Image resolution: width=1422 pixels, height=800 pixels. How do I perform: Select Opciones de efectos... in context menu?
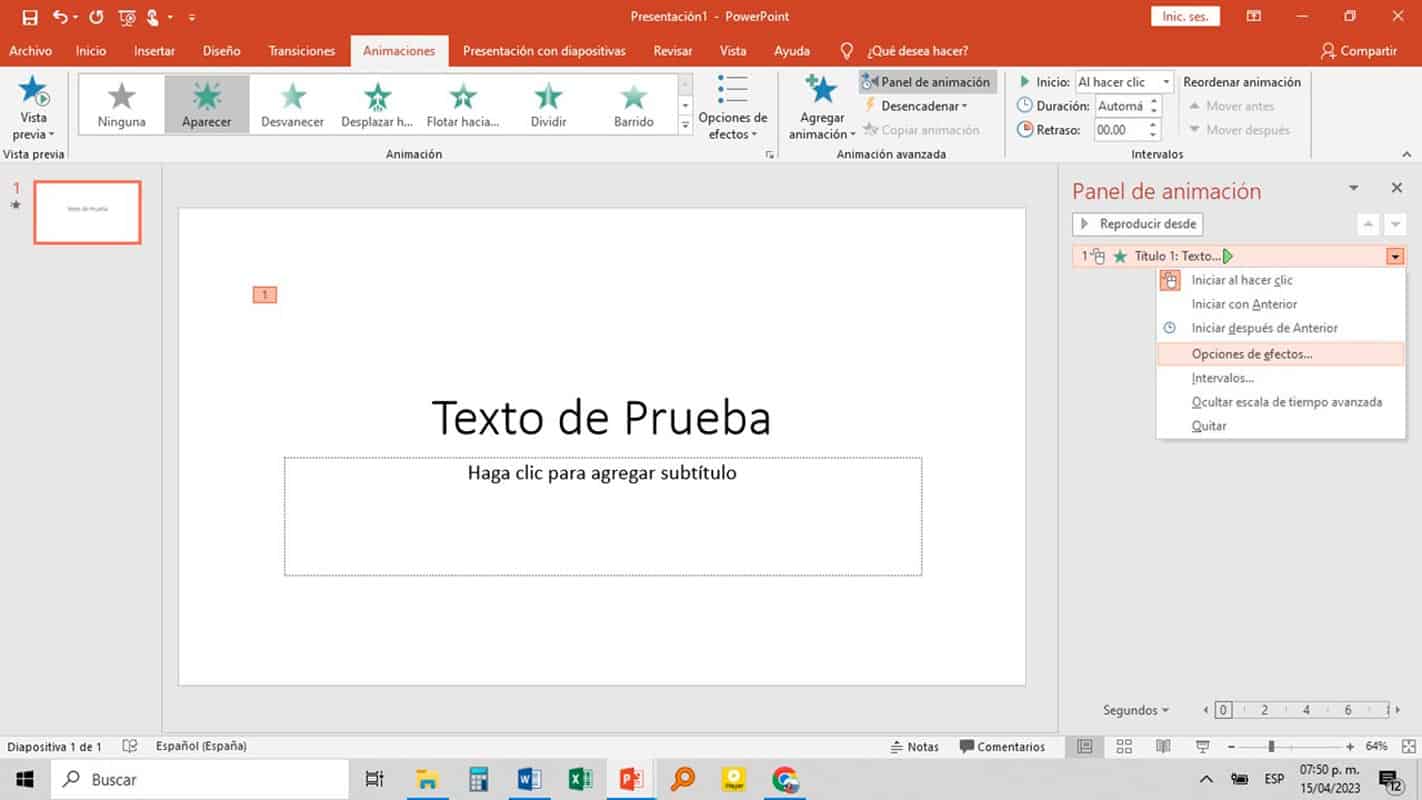[1280, 354]
